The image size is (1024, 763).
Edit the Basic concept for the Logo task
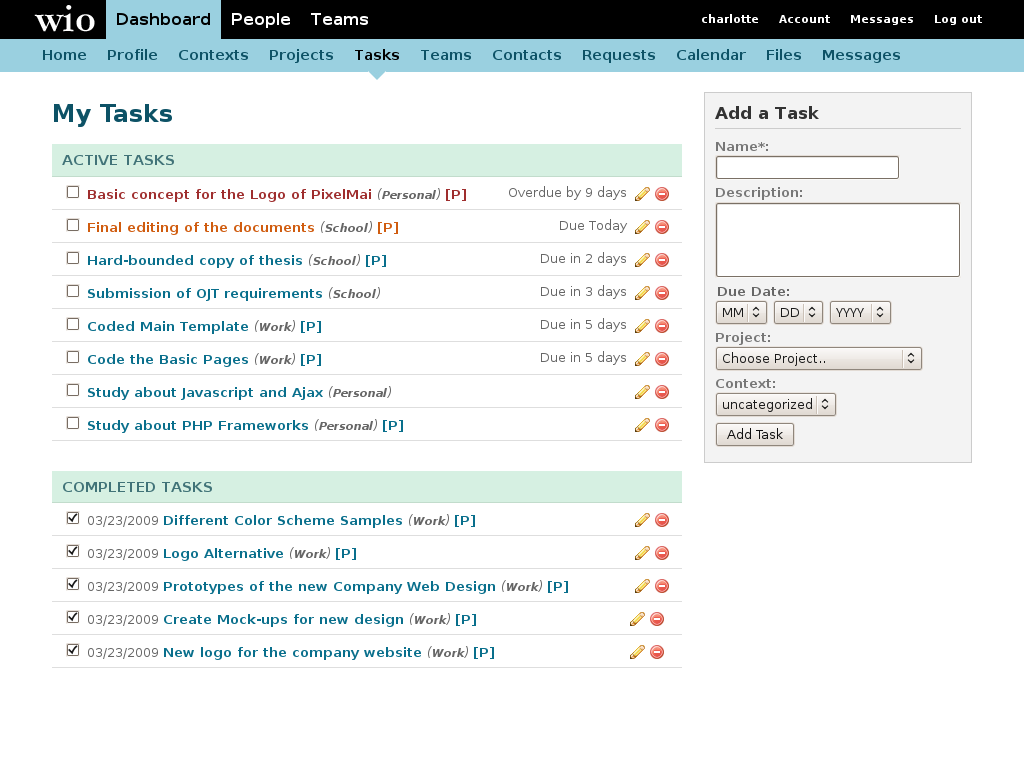(642, 194)
